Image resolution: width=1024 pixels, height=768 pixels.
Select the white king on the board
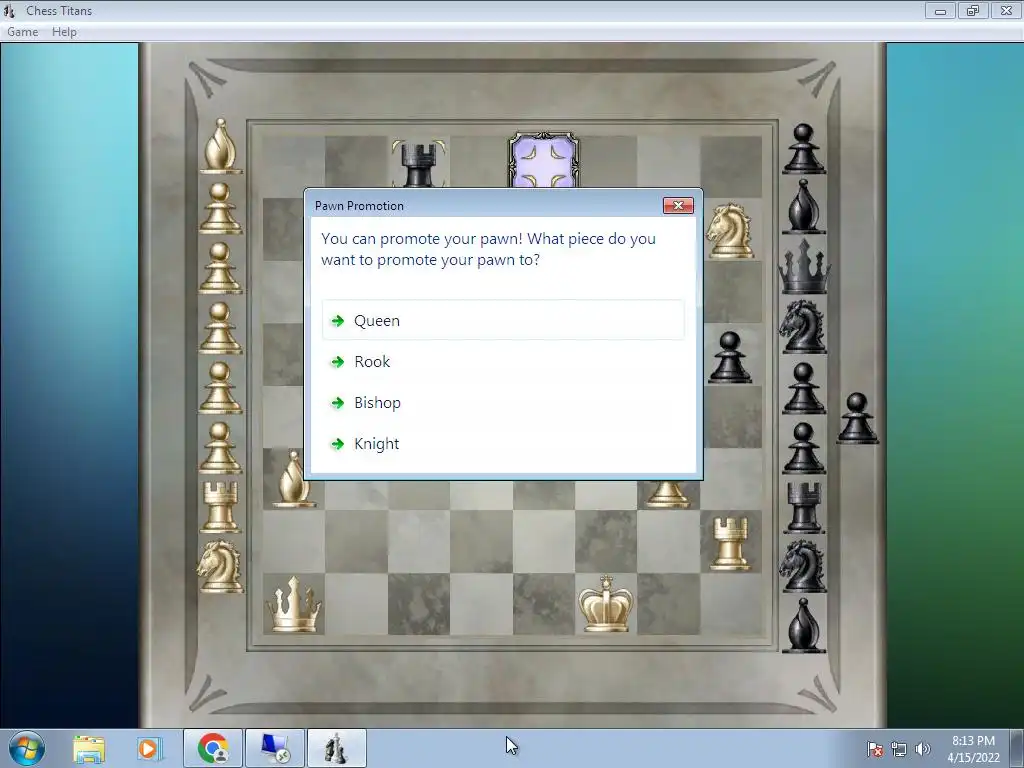(x=606, y=604)
